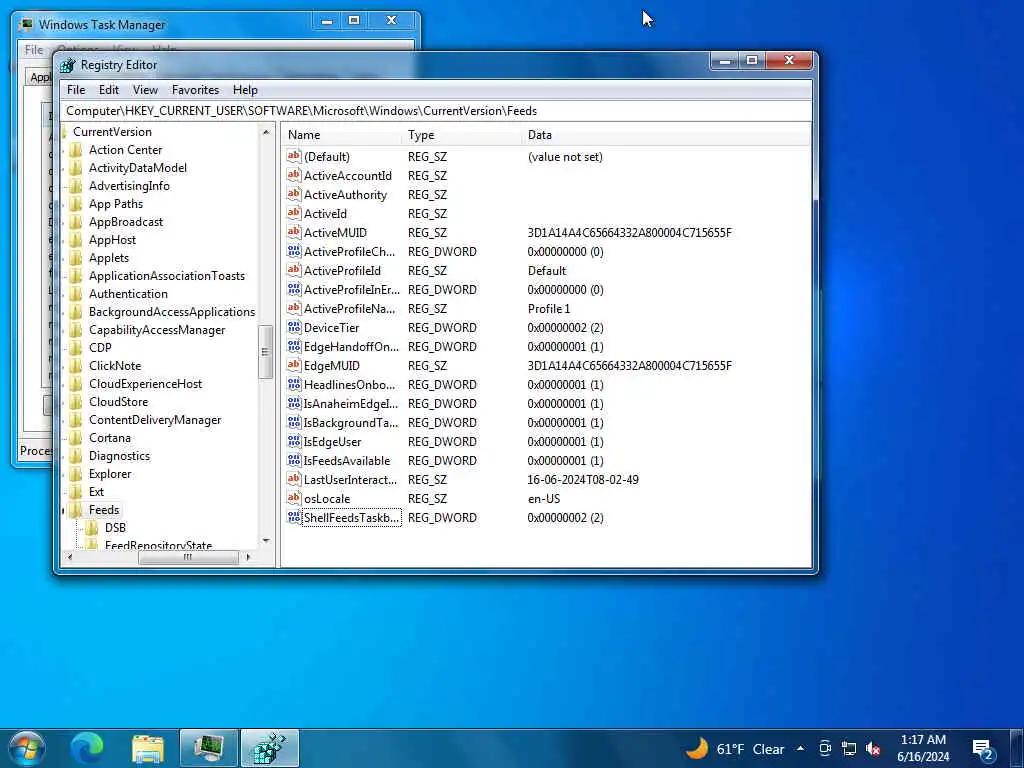Viewport: 1024px width, 768px height.
Task: Collapse the Feeds tree node arrow
Action: 64,510
